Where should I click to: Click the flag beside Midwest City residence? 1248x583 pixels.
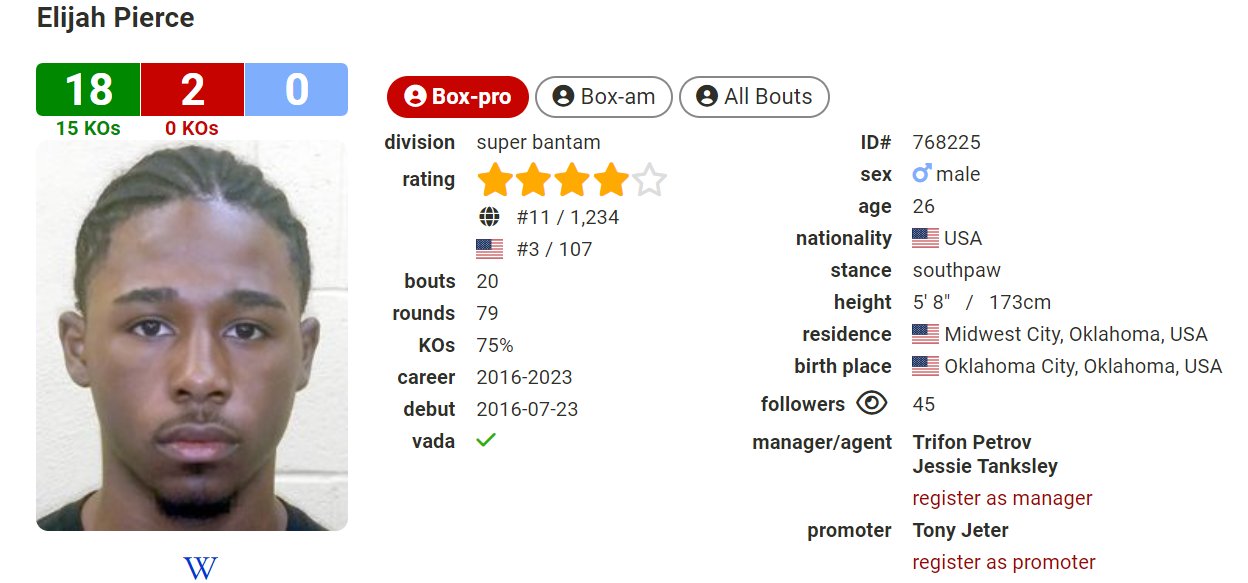pos(925,334)
